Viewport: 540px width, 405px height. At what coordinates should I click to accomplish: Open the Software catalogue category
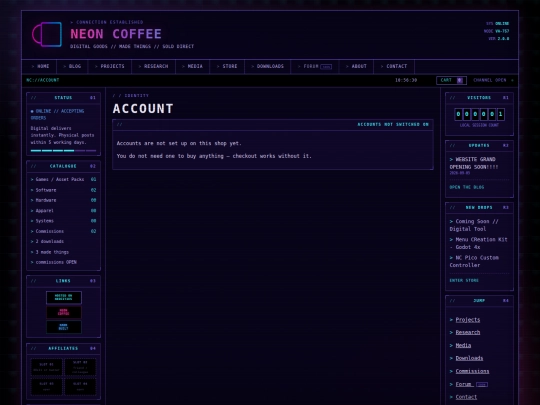pos(63,190)
